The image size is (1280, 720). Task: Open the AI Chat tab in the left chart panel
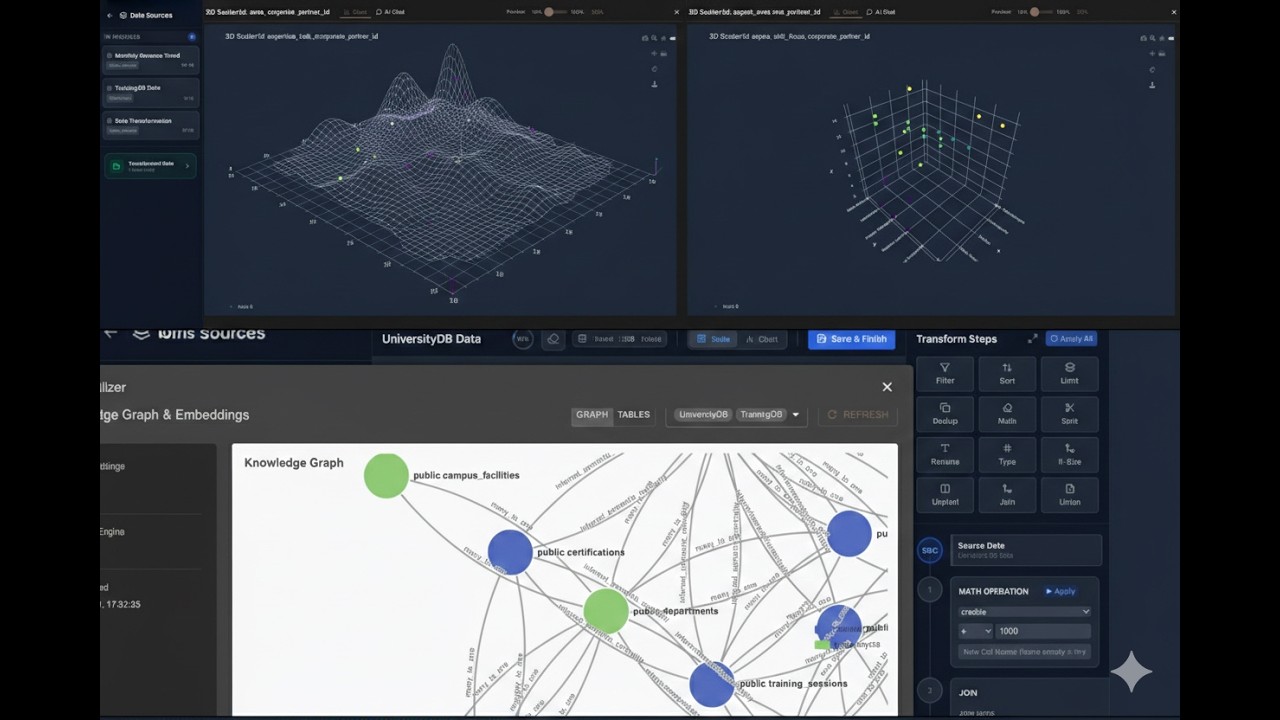(x=390, y=12)
